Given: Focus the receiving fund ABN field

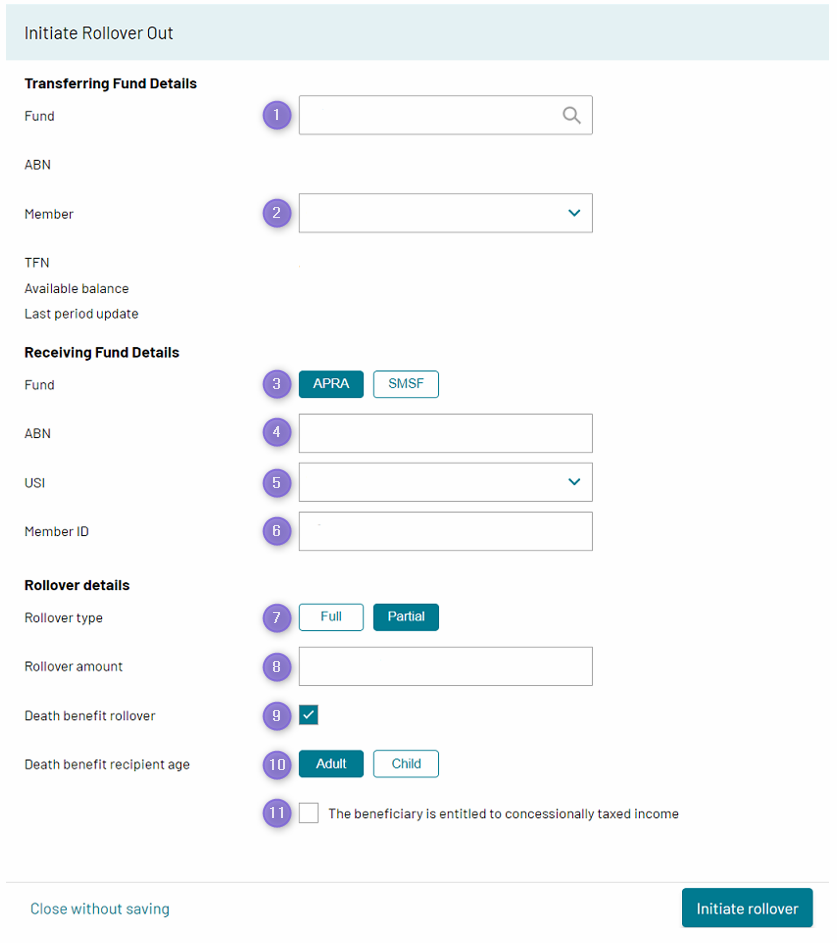Looking at the screenshot, I should coord(446,433).
